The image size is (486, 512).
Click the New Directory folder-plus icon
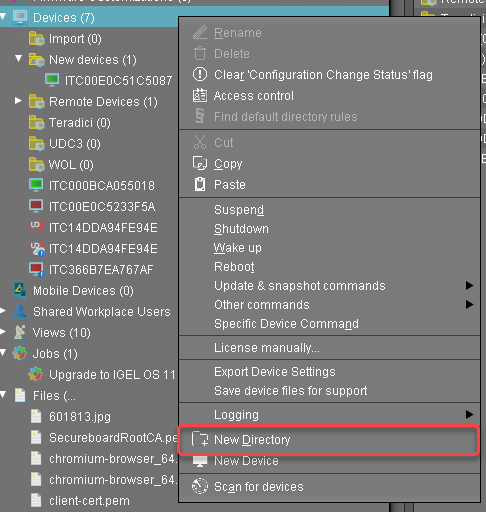coord(200,439)
